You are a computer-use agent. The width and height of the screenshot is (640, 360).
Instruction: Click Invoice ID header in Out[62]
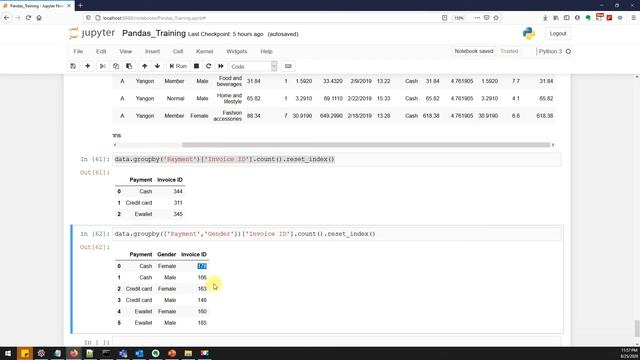coord(194,254)
